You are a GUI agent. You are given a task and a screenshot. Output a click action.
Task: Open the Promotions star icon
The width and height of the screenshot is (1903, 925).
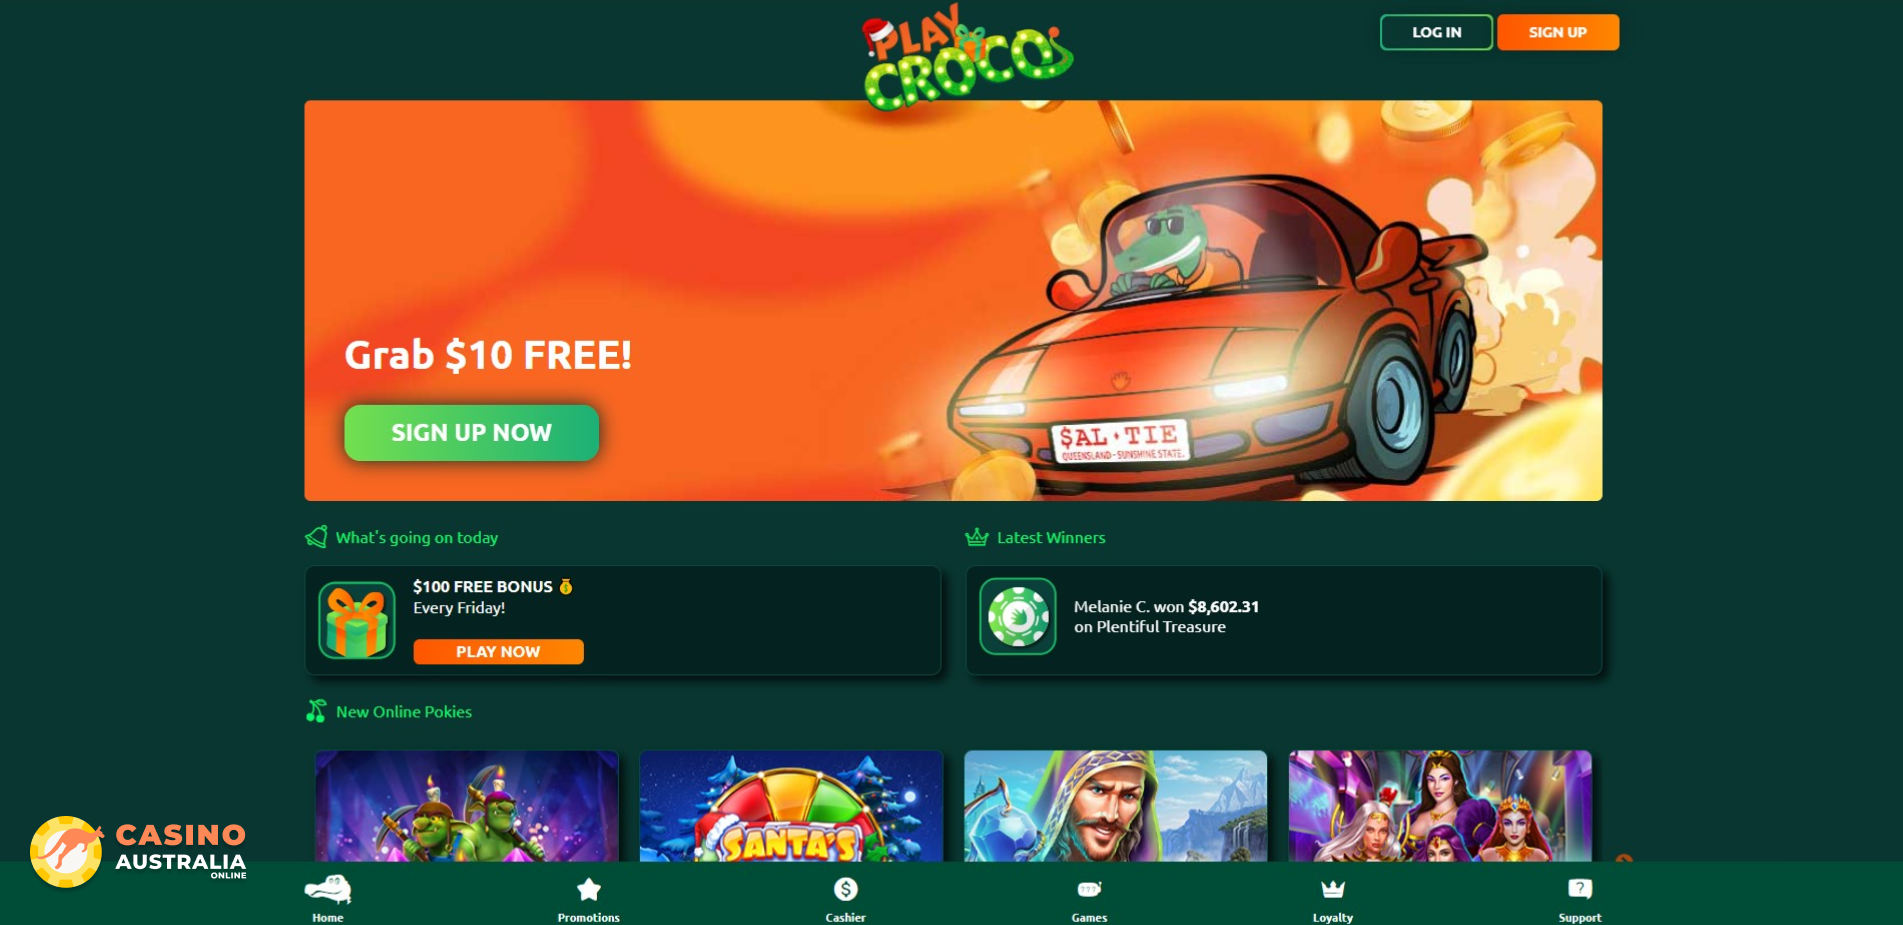(589, 889)
